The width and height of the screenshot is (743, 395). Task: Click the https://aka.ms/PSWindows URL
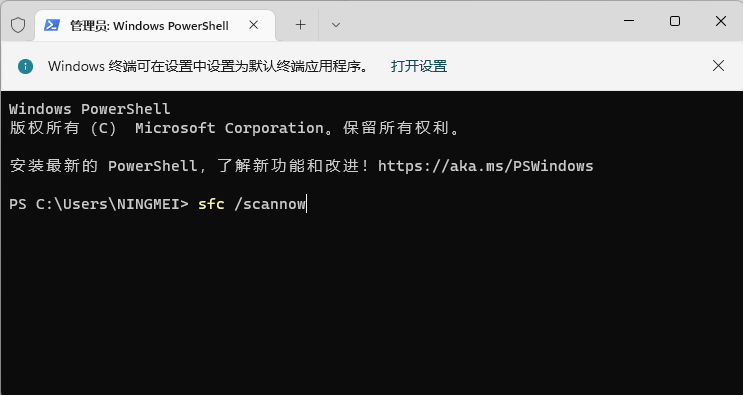pos(486,166)
